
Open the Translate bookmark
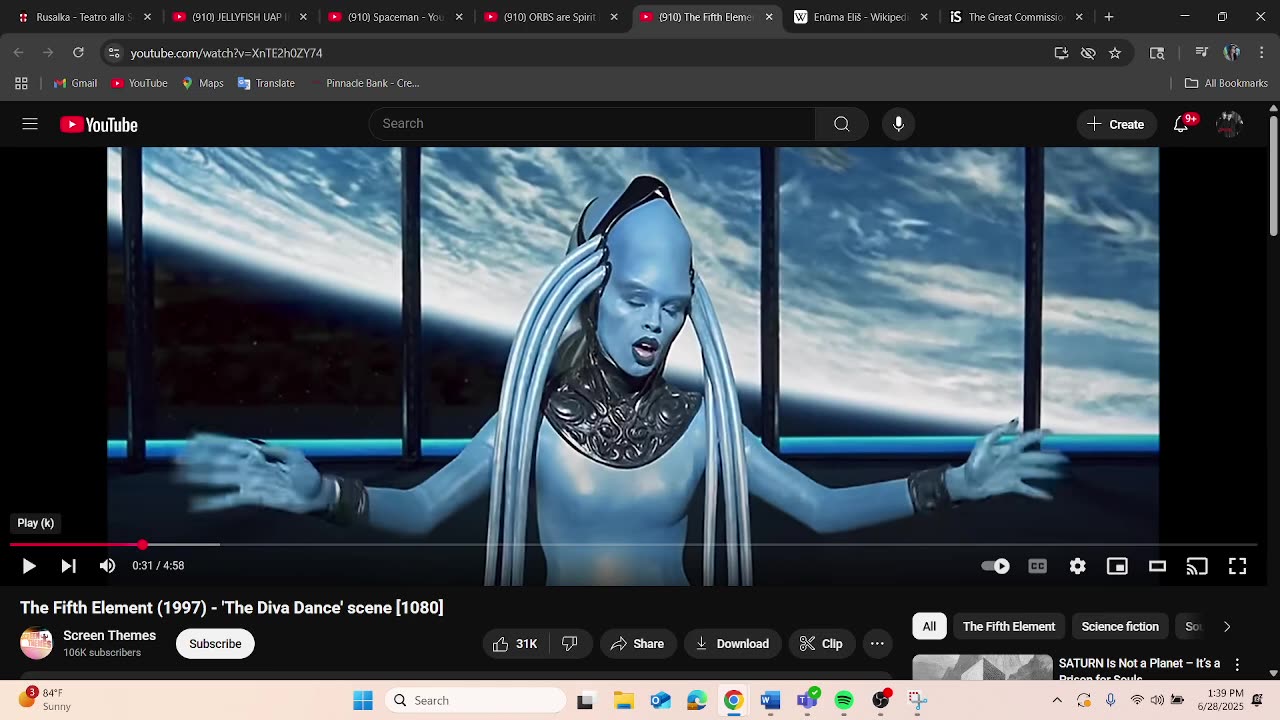click(266, 83)
